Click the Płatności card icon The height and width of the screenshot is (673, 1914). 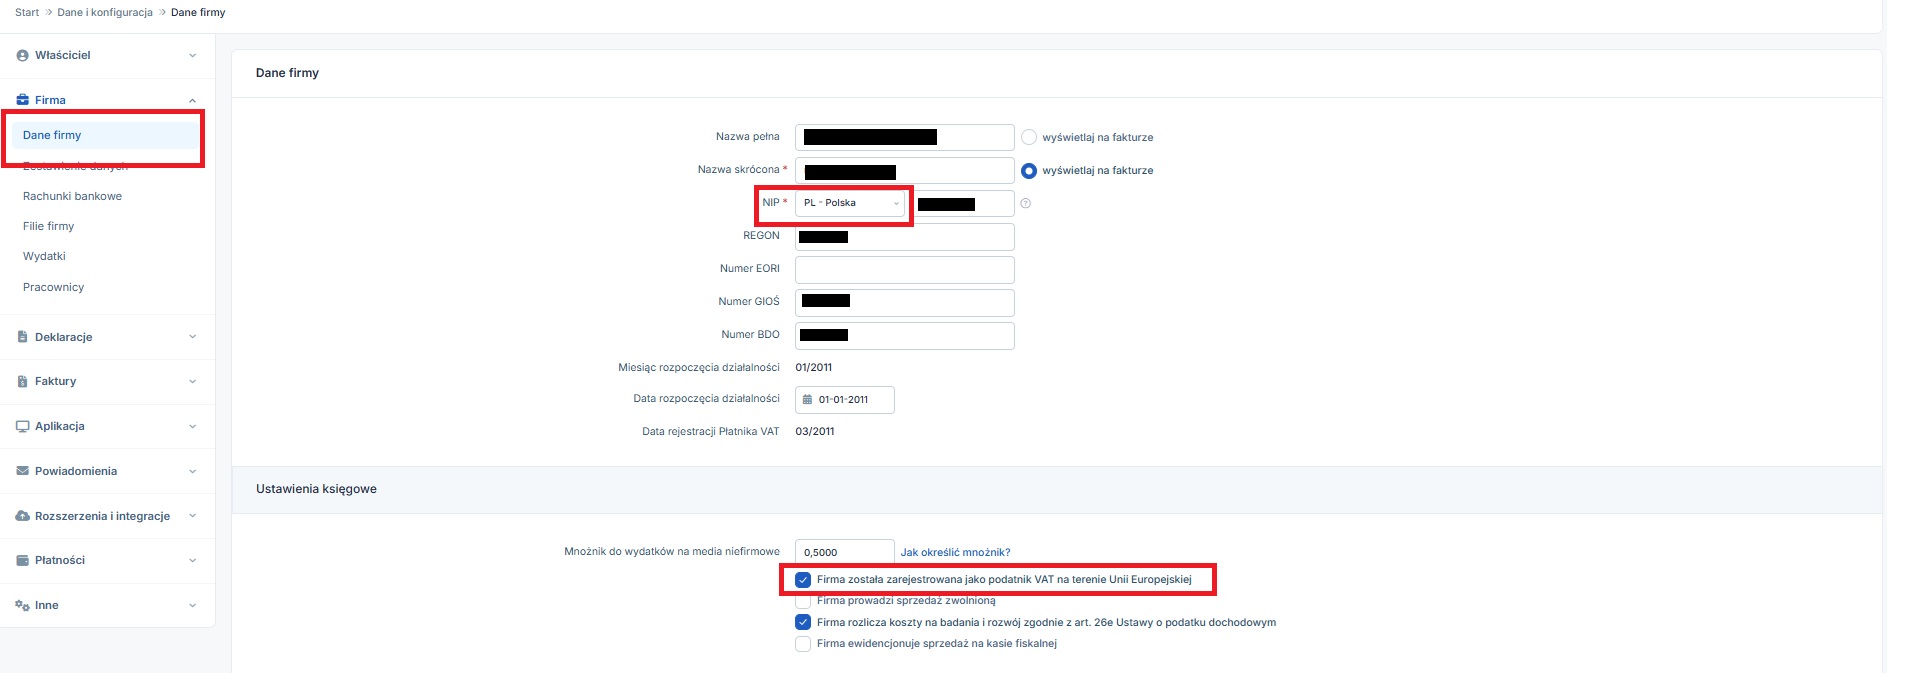click(22, 560)
